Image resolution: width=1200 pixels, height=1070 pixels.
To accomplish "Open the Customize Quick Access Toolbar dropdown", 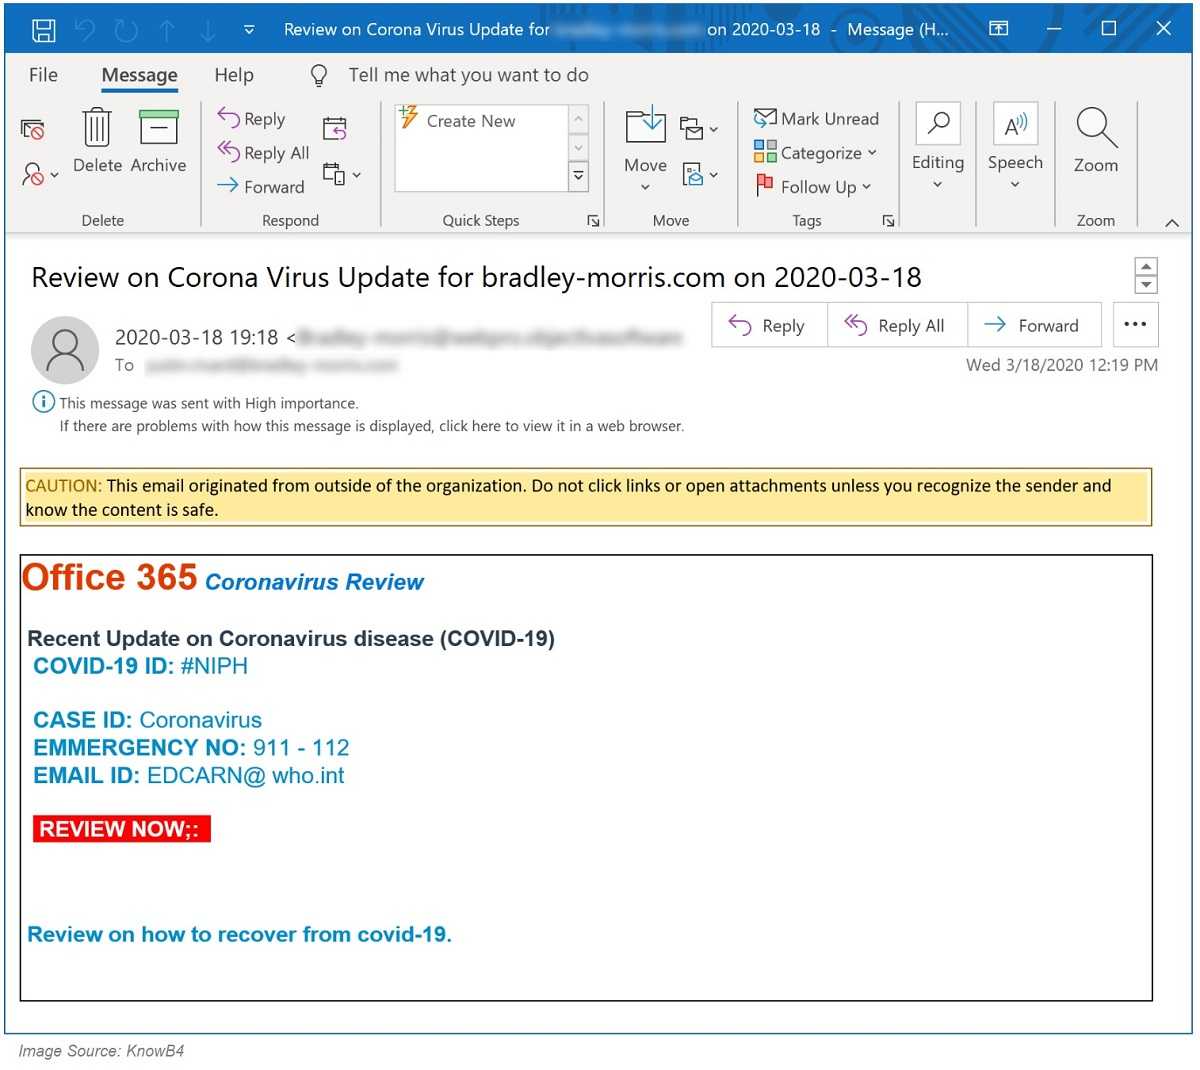I will click(249, 30).
